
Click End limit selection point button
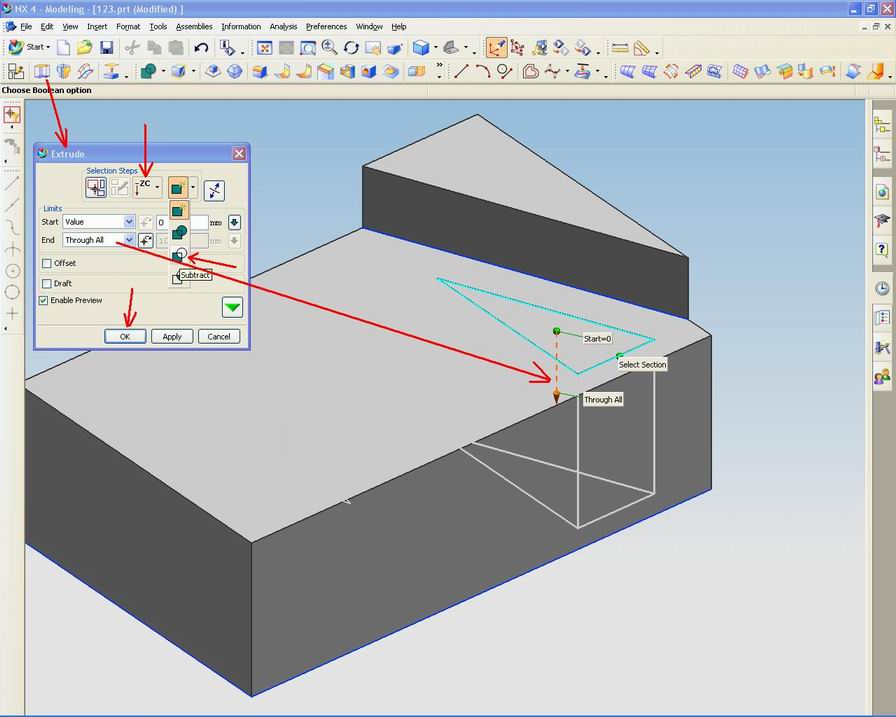coord(146,241)
